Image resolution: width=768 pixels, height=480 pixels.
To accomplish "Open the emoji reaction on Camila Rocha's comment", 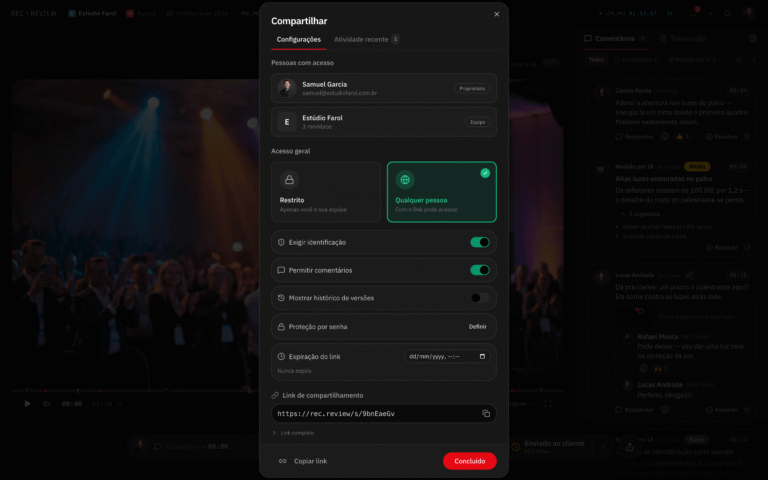I will pyautogui.click(x=665, y=137).
